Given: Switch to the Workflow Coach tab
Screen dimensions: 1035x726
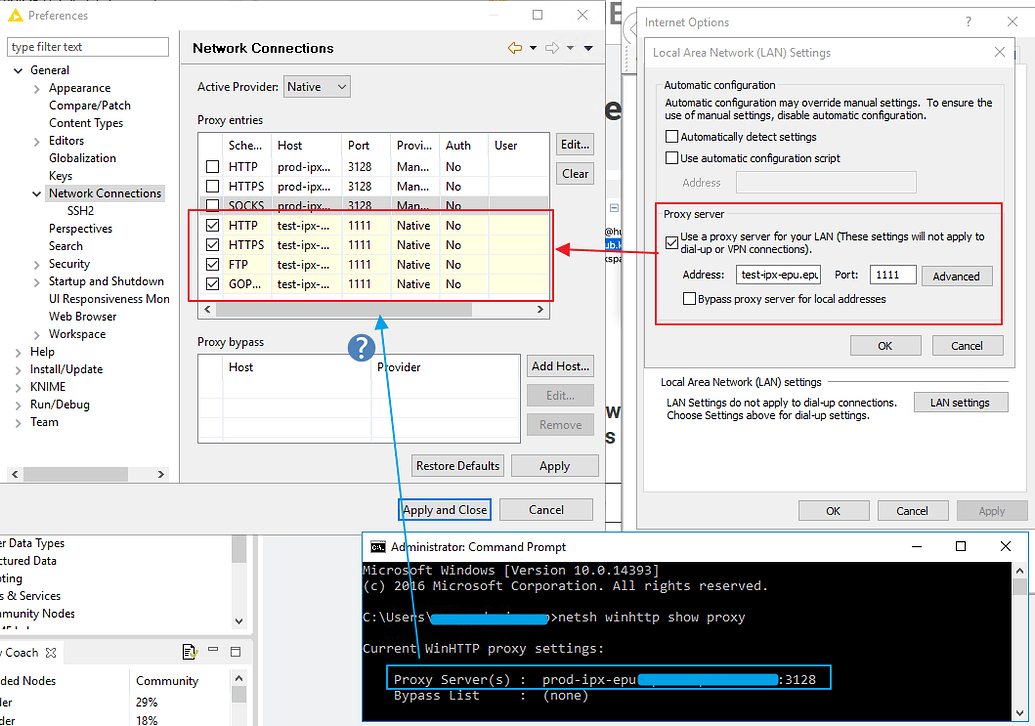Looking at the screenshot, I should pyautogui.click(x=22, y=651).
